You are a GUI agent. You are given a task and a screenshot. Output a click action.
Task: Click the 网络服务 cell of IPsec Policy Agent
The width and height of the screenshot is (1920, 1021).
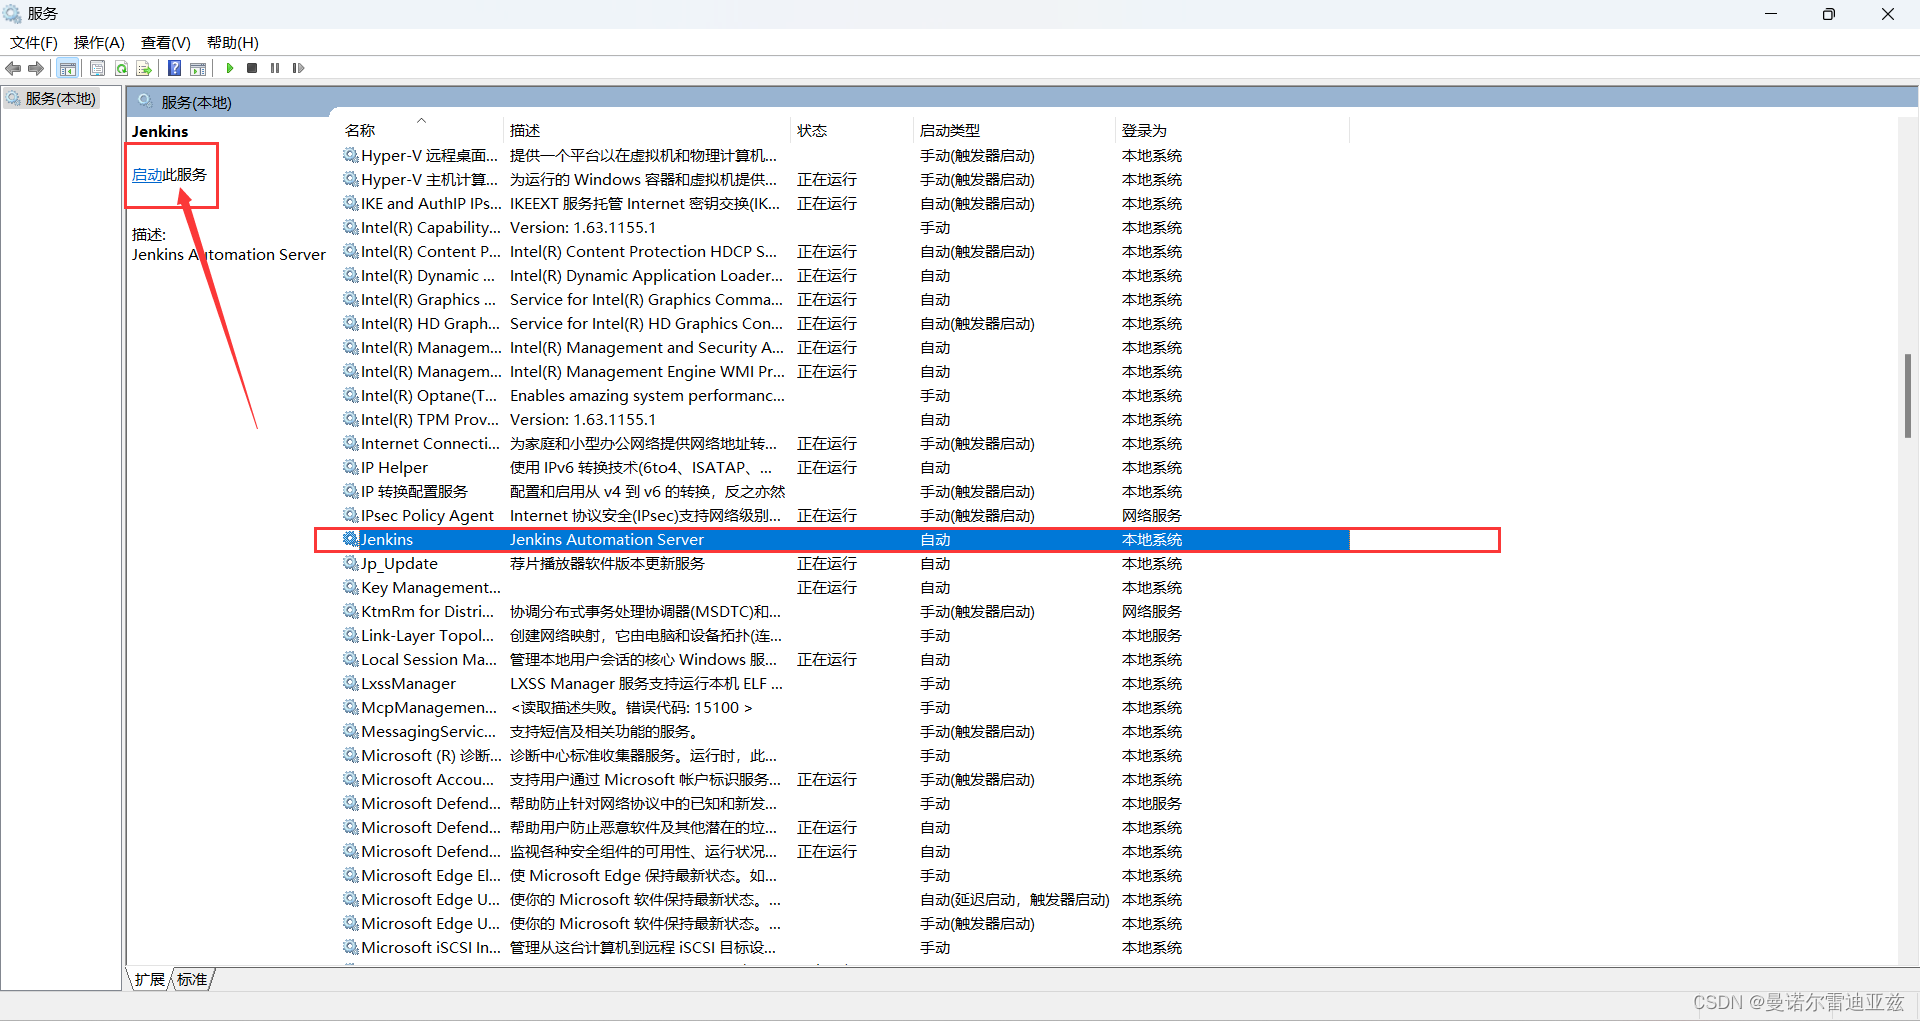point(1151,515)
